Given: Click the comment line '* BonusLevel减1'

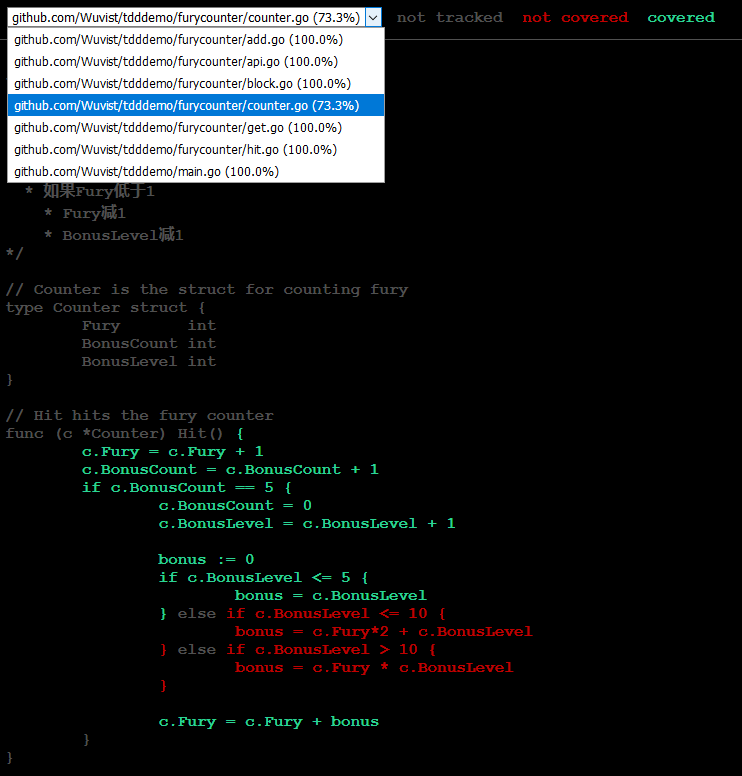Looking at the screenshot, I should [114, 236].
